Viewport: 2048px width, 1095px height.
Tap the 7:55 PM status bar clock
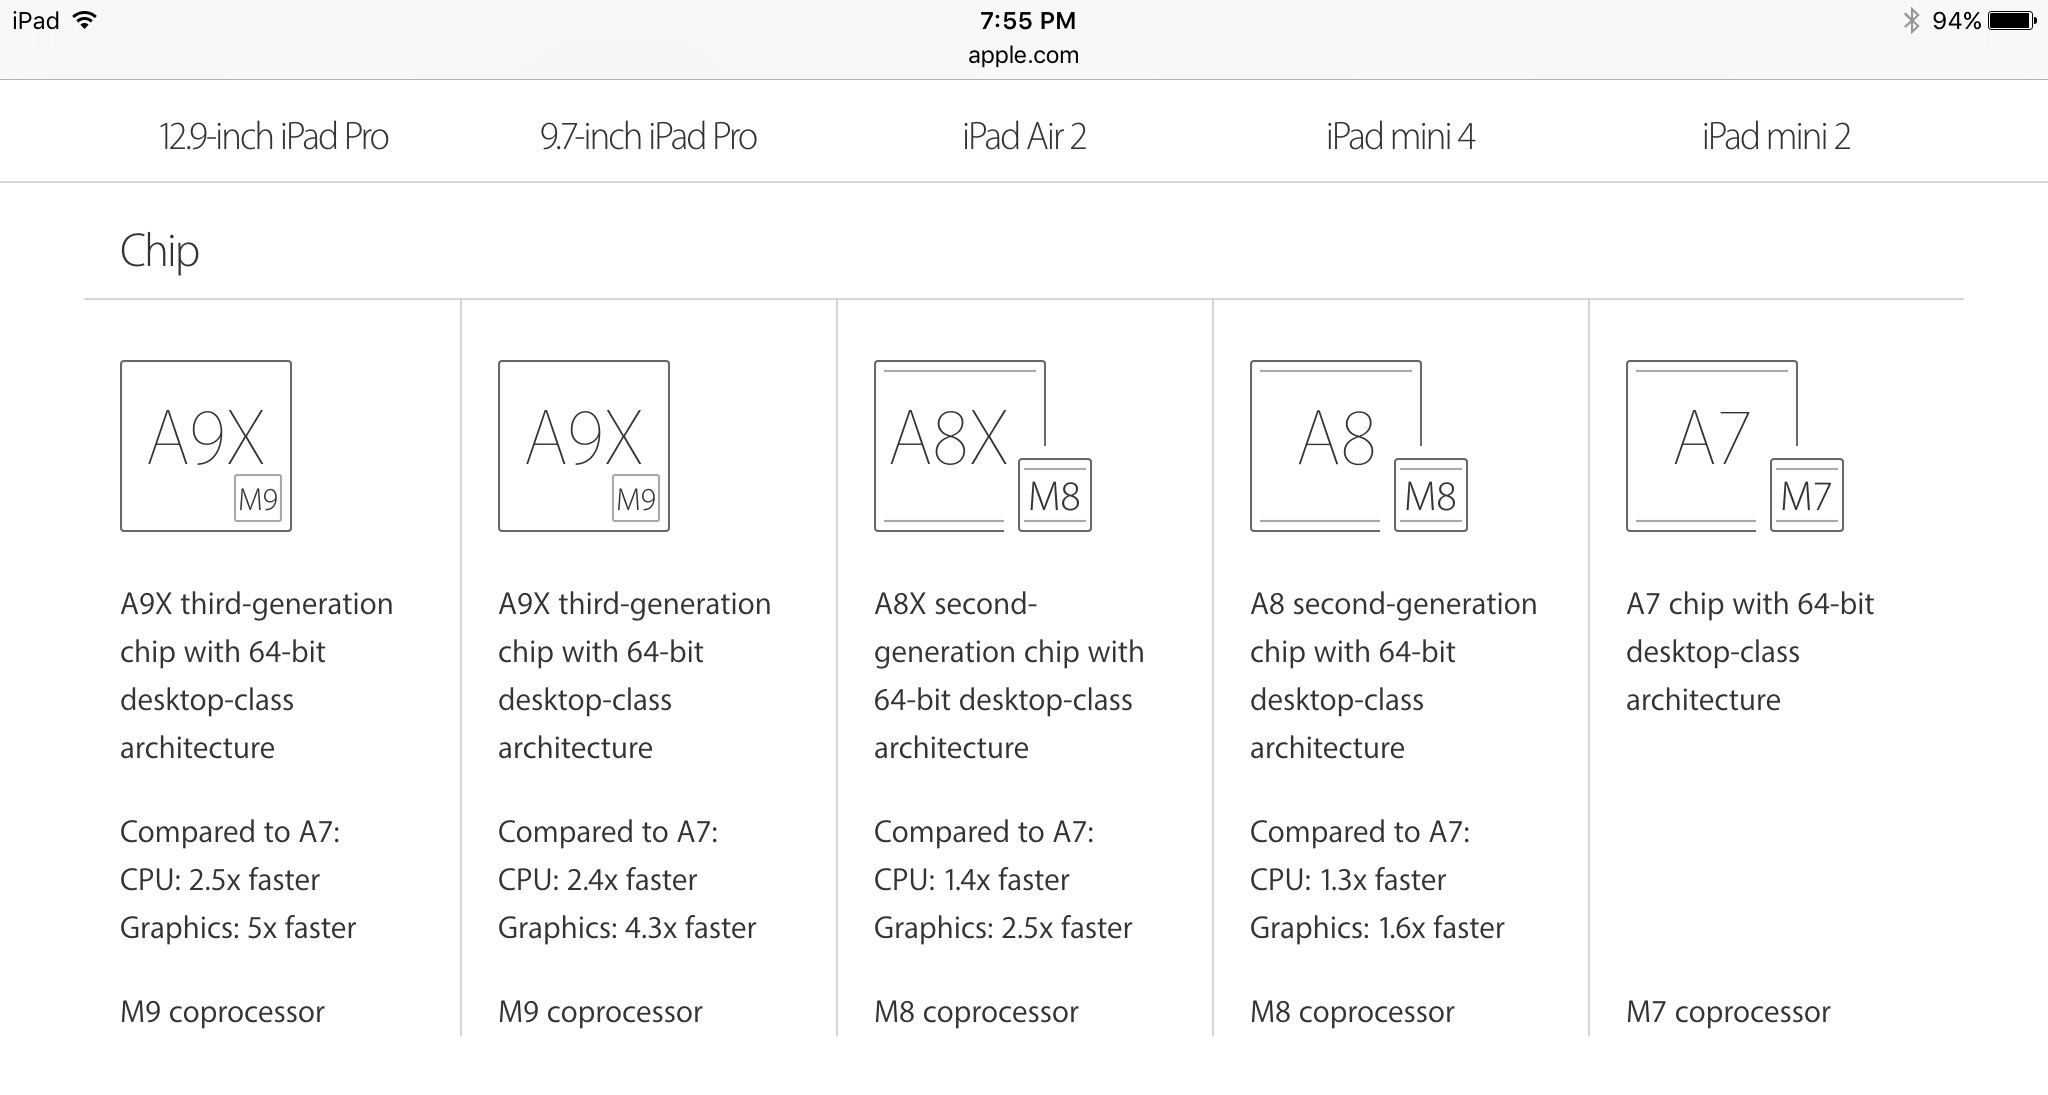pos(1027,21)
